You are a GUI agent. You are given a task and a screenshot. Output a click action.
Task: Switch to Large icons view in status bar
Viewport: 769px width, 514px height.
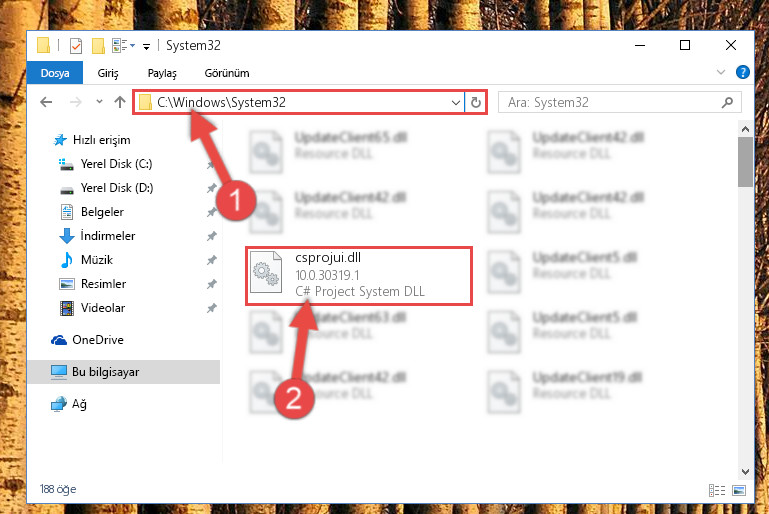click(739, 490)
